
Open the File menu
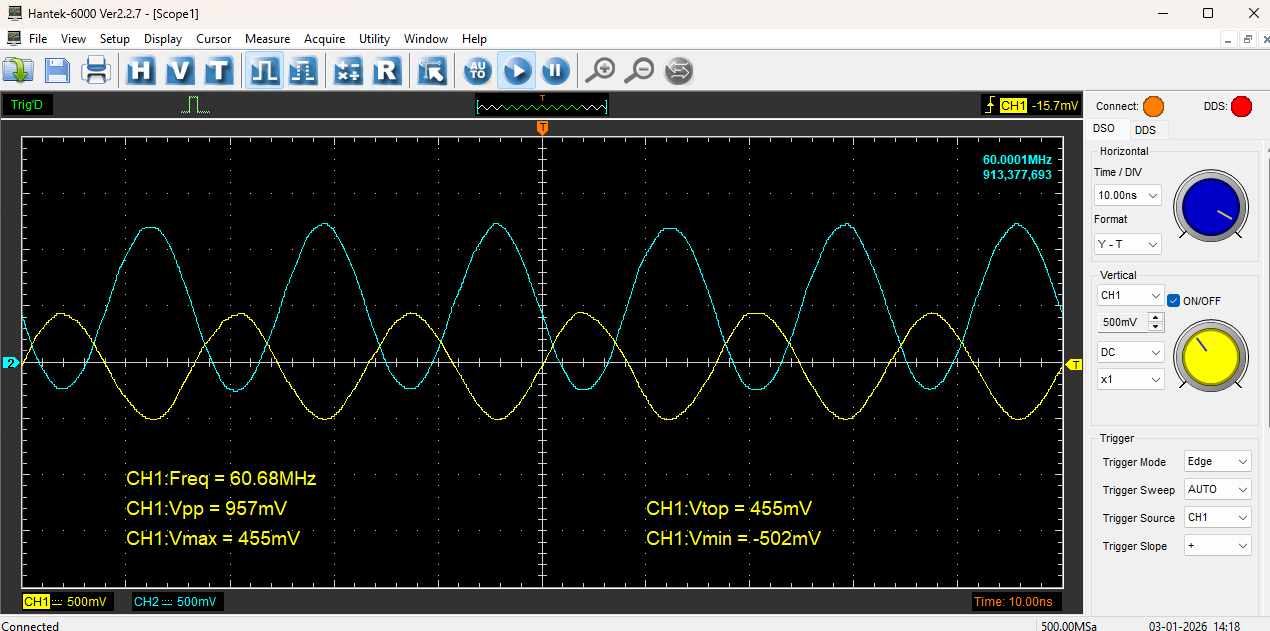pos(38,39)
